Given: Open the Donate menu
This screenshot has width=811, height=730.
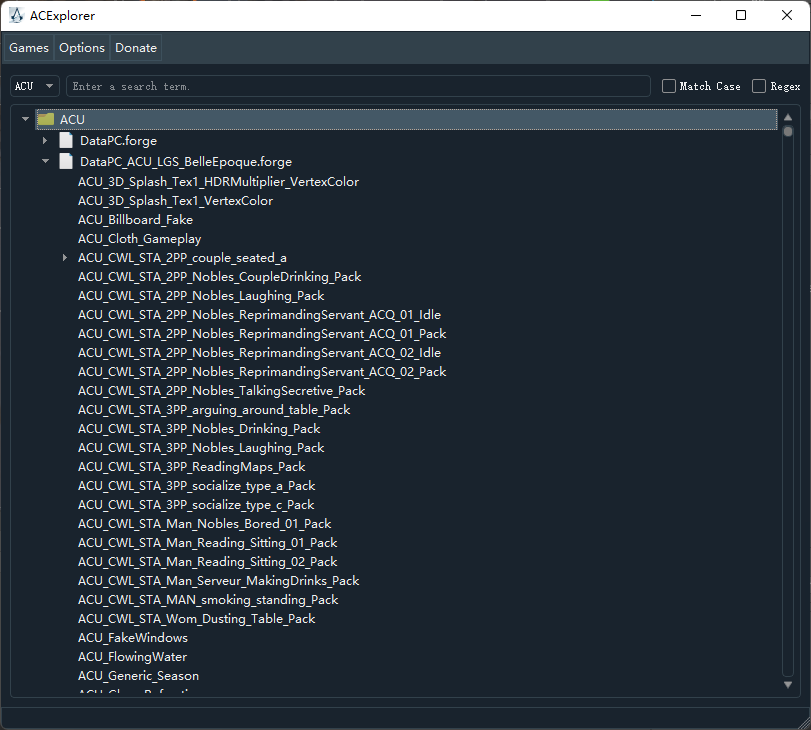Looking at the screenshot, I should coord(136,48).
